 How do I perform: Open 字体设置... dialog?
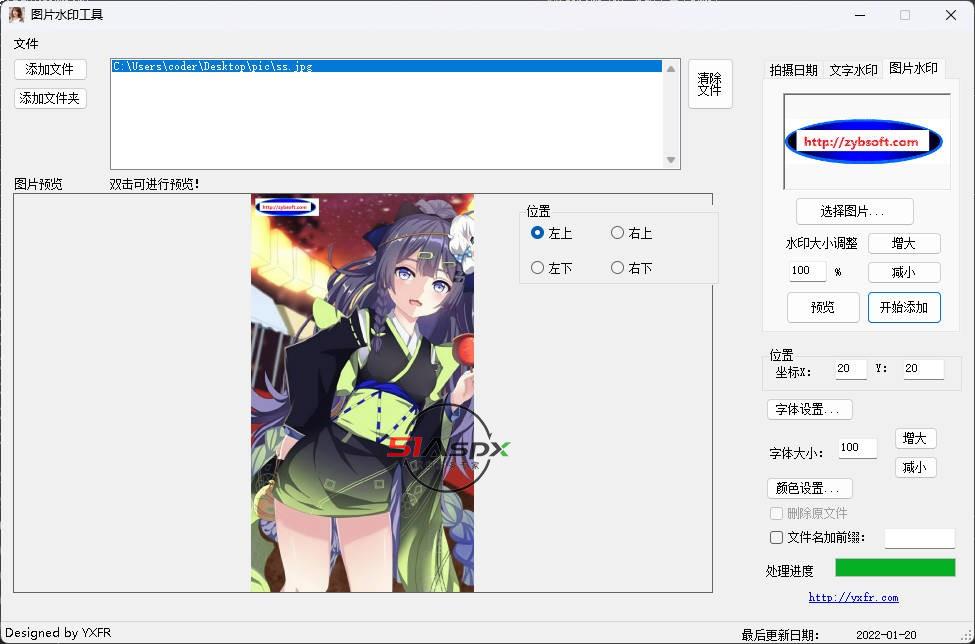pyautogui.click(x=810, y=410)
